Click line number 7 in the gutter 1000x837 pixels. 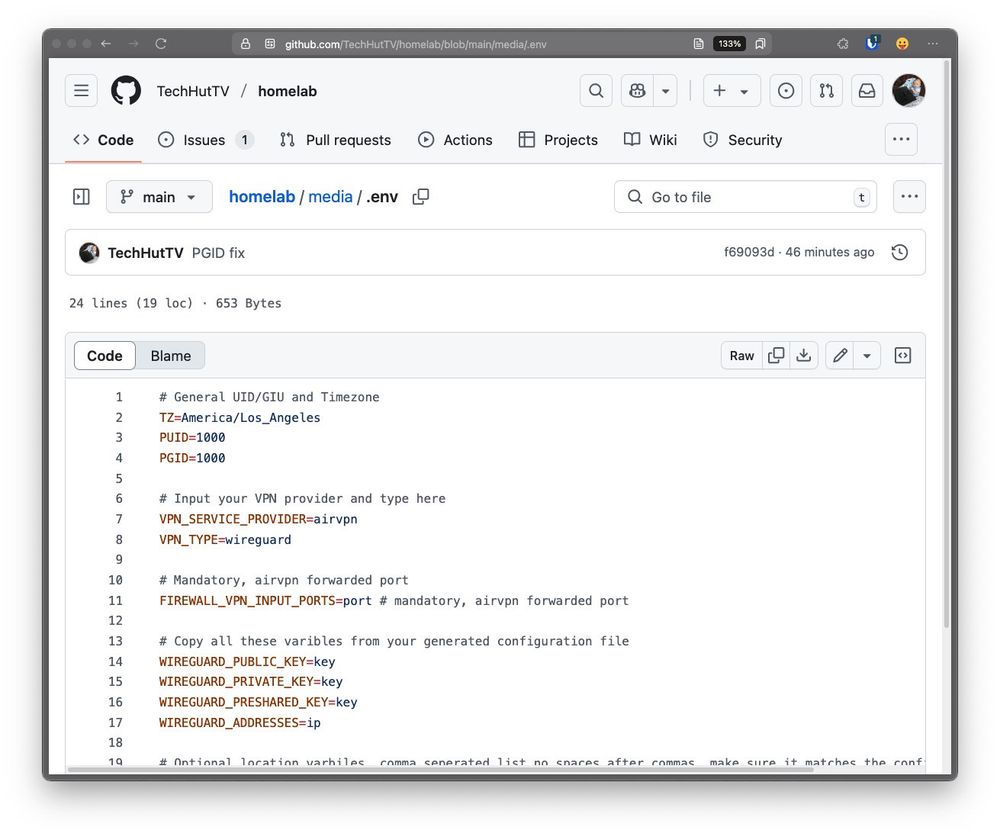[x=119, y=519]
